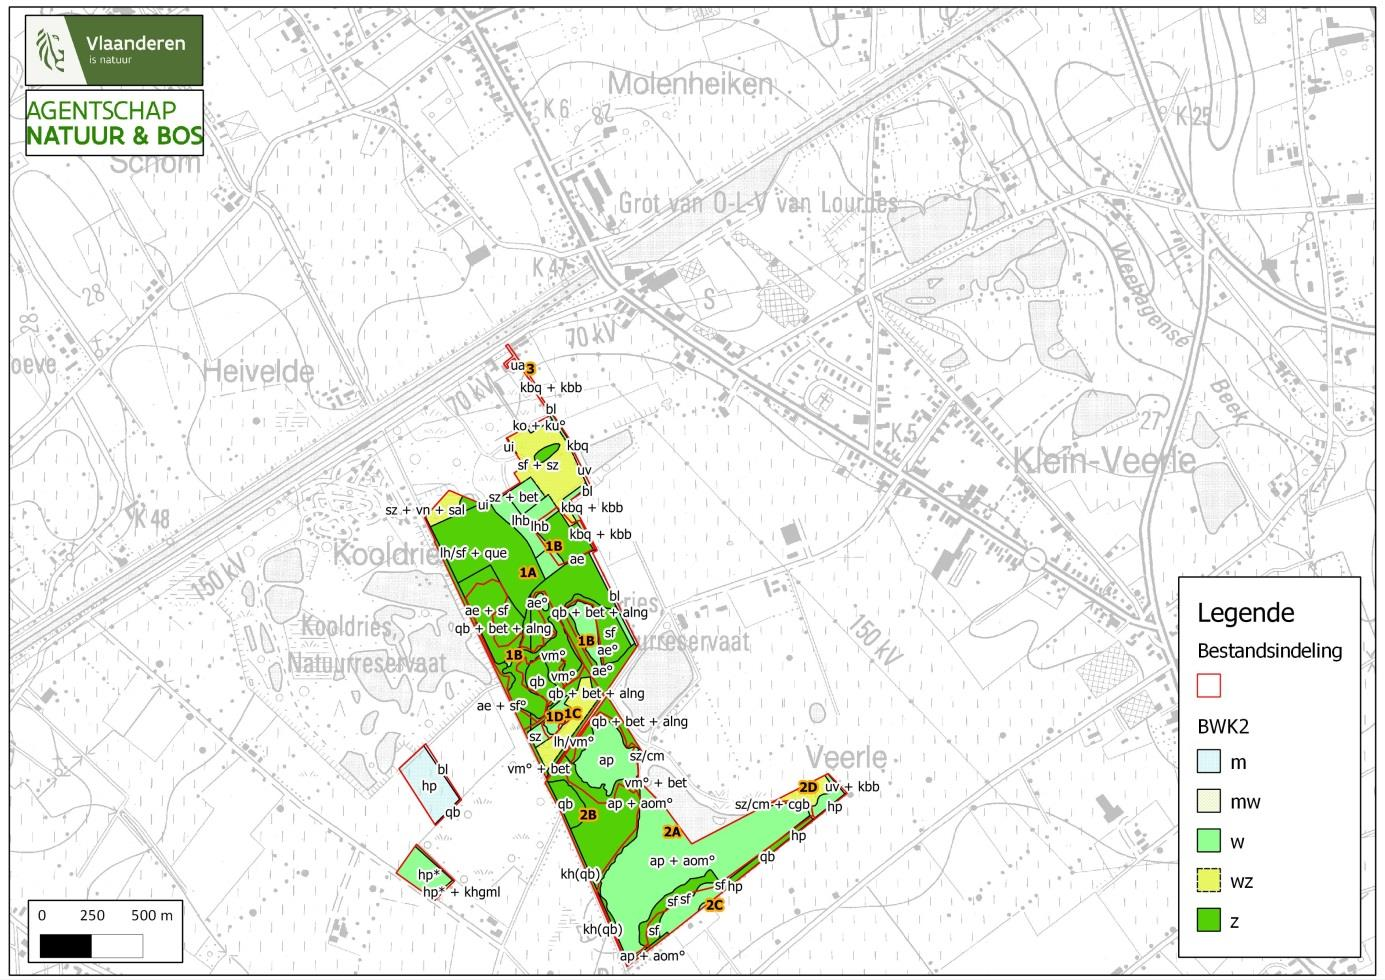Click stand marker 3 at the northern tip
This screenshot has height=980, width=1385.
(532, 367)
